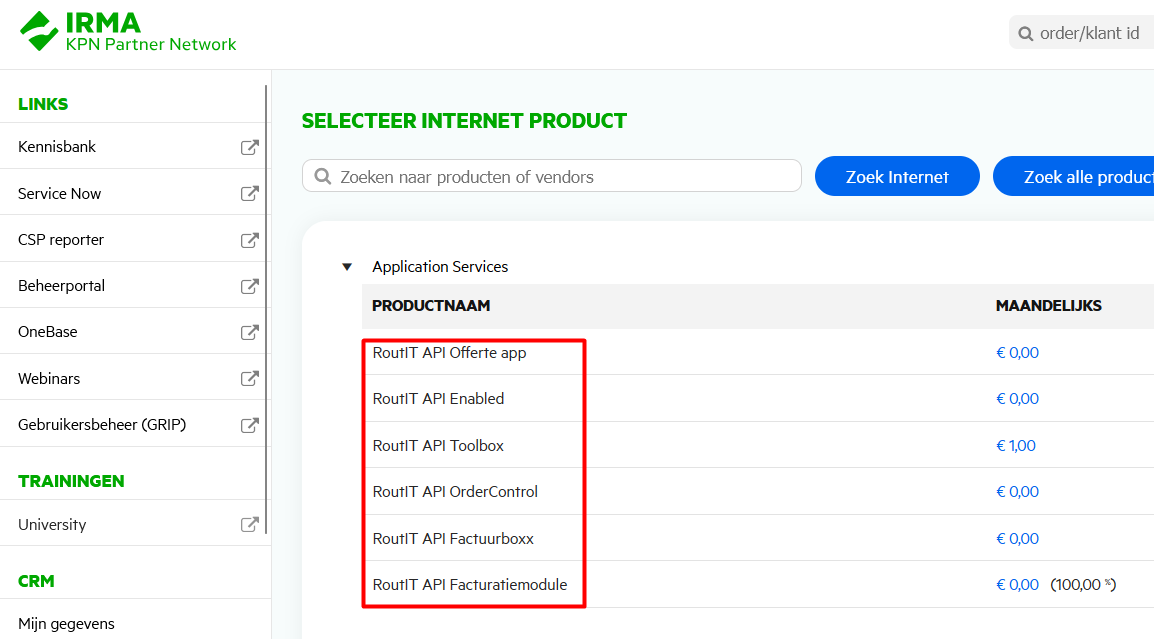Image resolution: width=1154 pixels, height=639 pixels.
Task: Click the magnifier icon in the product search box
Action: (x=323, y=177)
